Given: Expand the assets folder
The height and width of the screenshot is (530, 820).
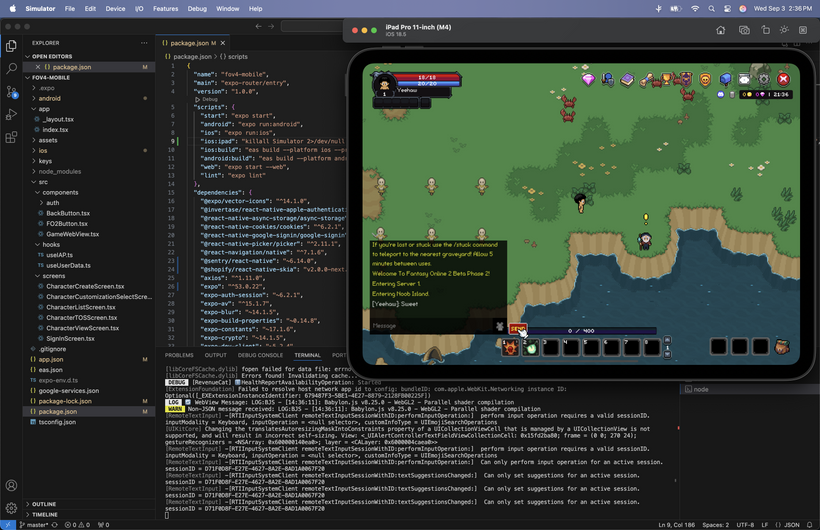Looking at the screenshot, I should click(48, 140).
